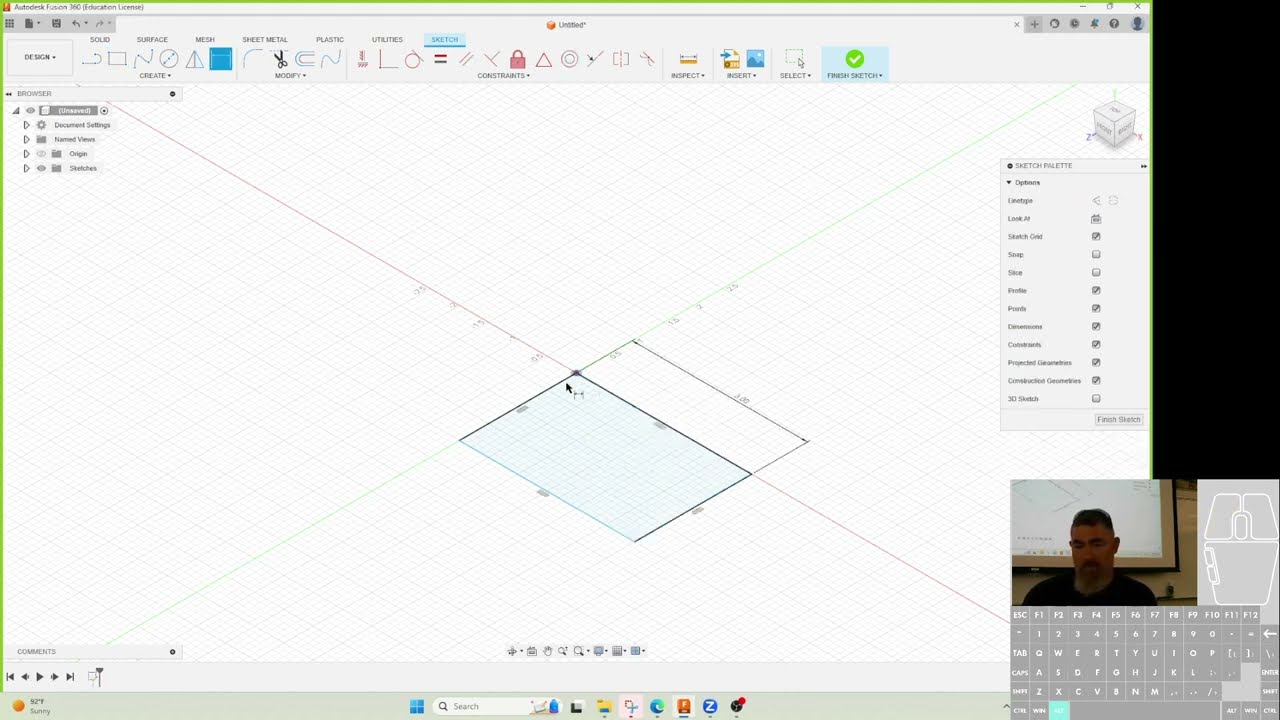Apply the Perpendicular constraint
The height and width of the screenshot is (720, 1280).
[492, 59]
